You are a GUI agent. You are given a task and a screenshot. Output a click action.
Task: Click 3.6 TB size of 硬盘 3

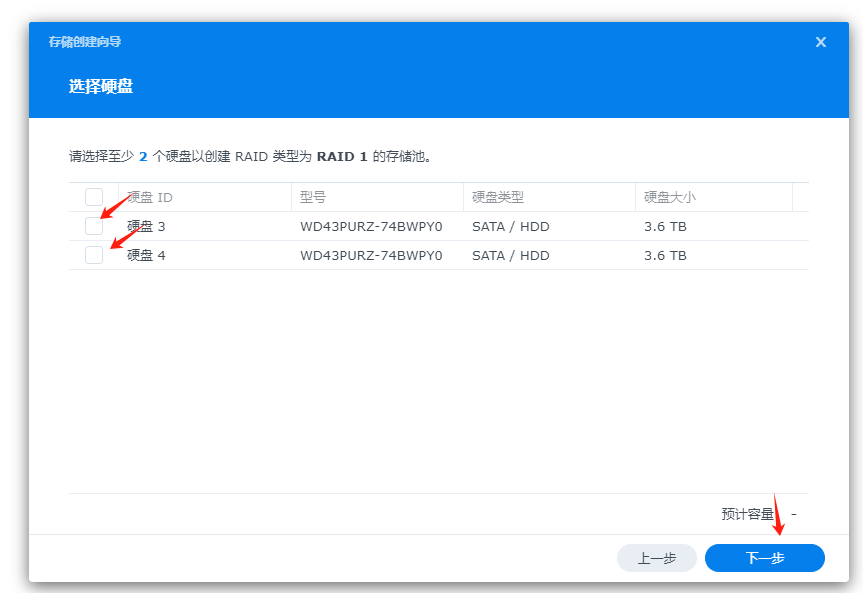[665, 226]
